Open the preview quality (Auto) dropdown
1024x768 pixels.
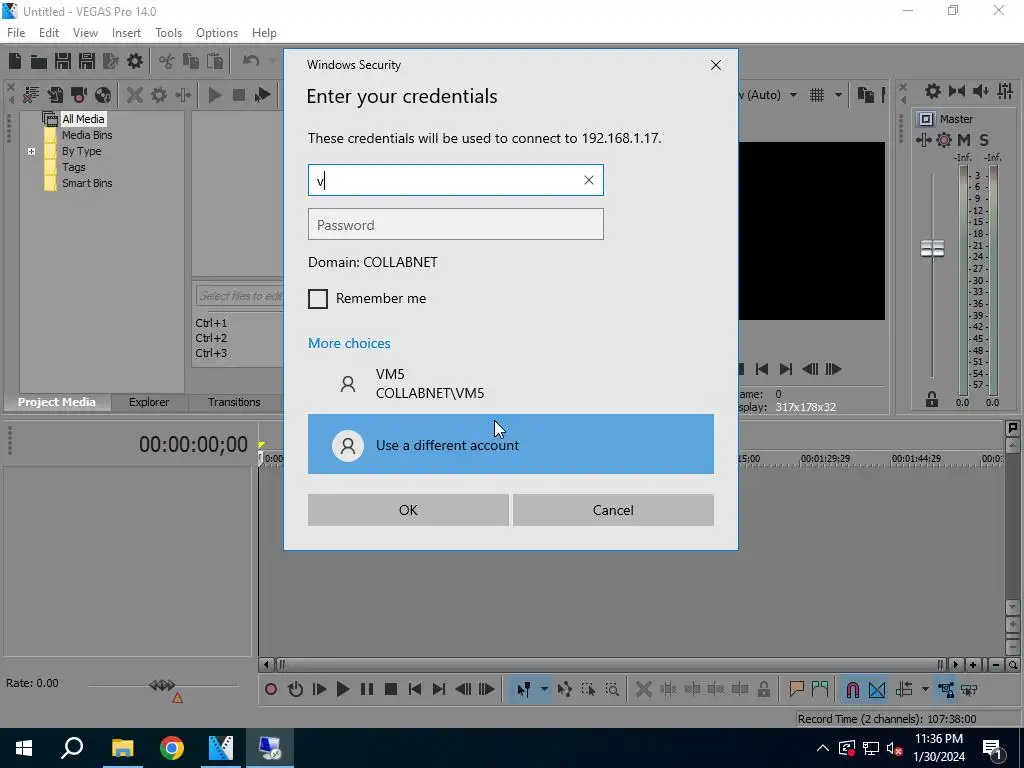point(793,95)
